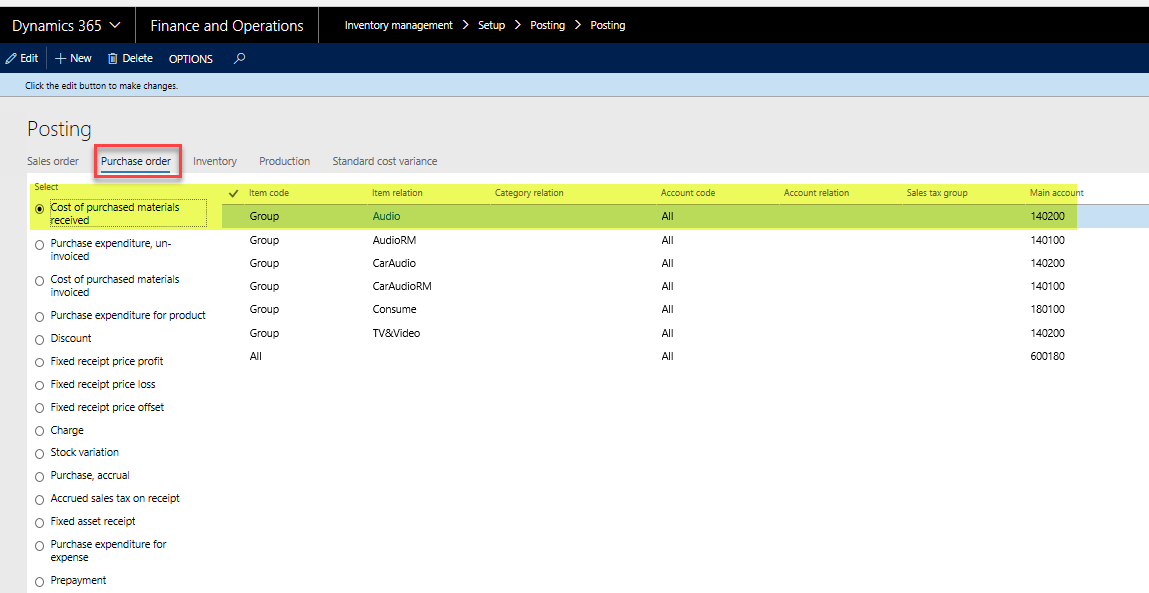Select Purchase expenditure for expense option

point(40,545)
